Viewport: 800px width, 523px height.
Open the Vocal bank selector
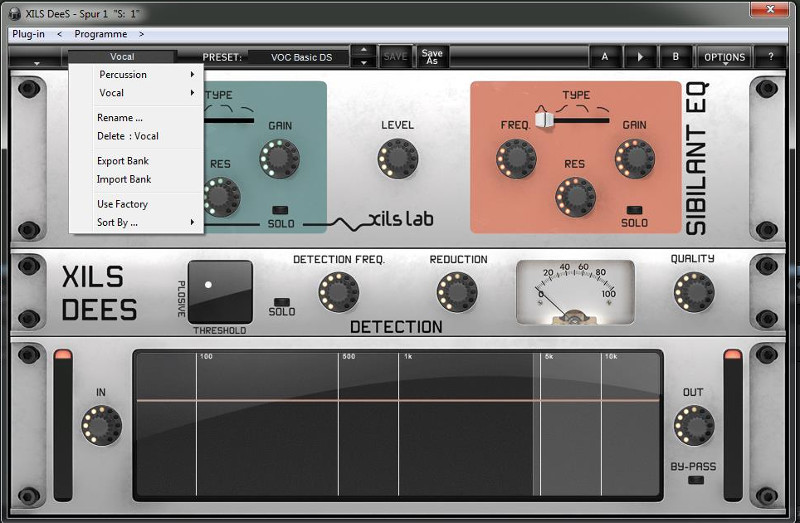122,57
